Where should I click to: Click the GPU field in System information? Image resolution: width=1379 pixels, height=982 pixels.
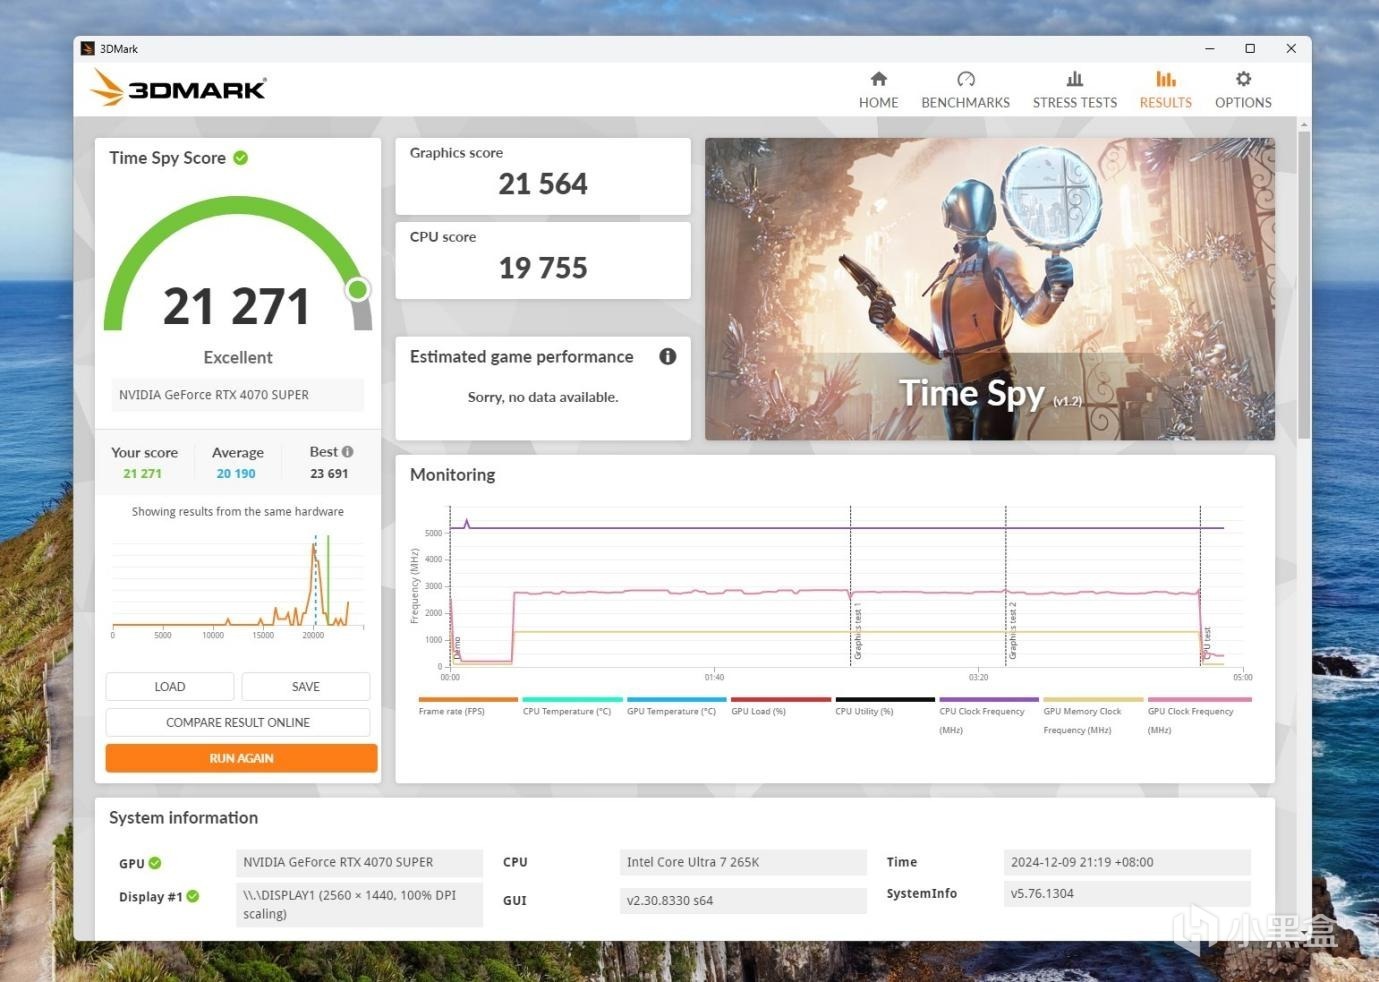click(359, 862)
